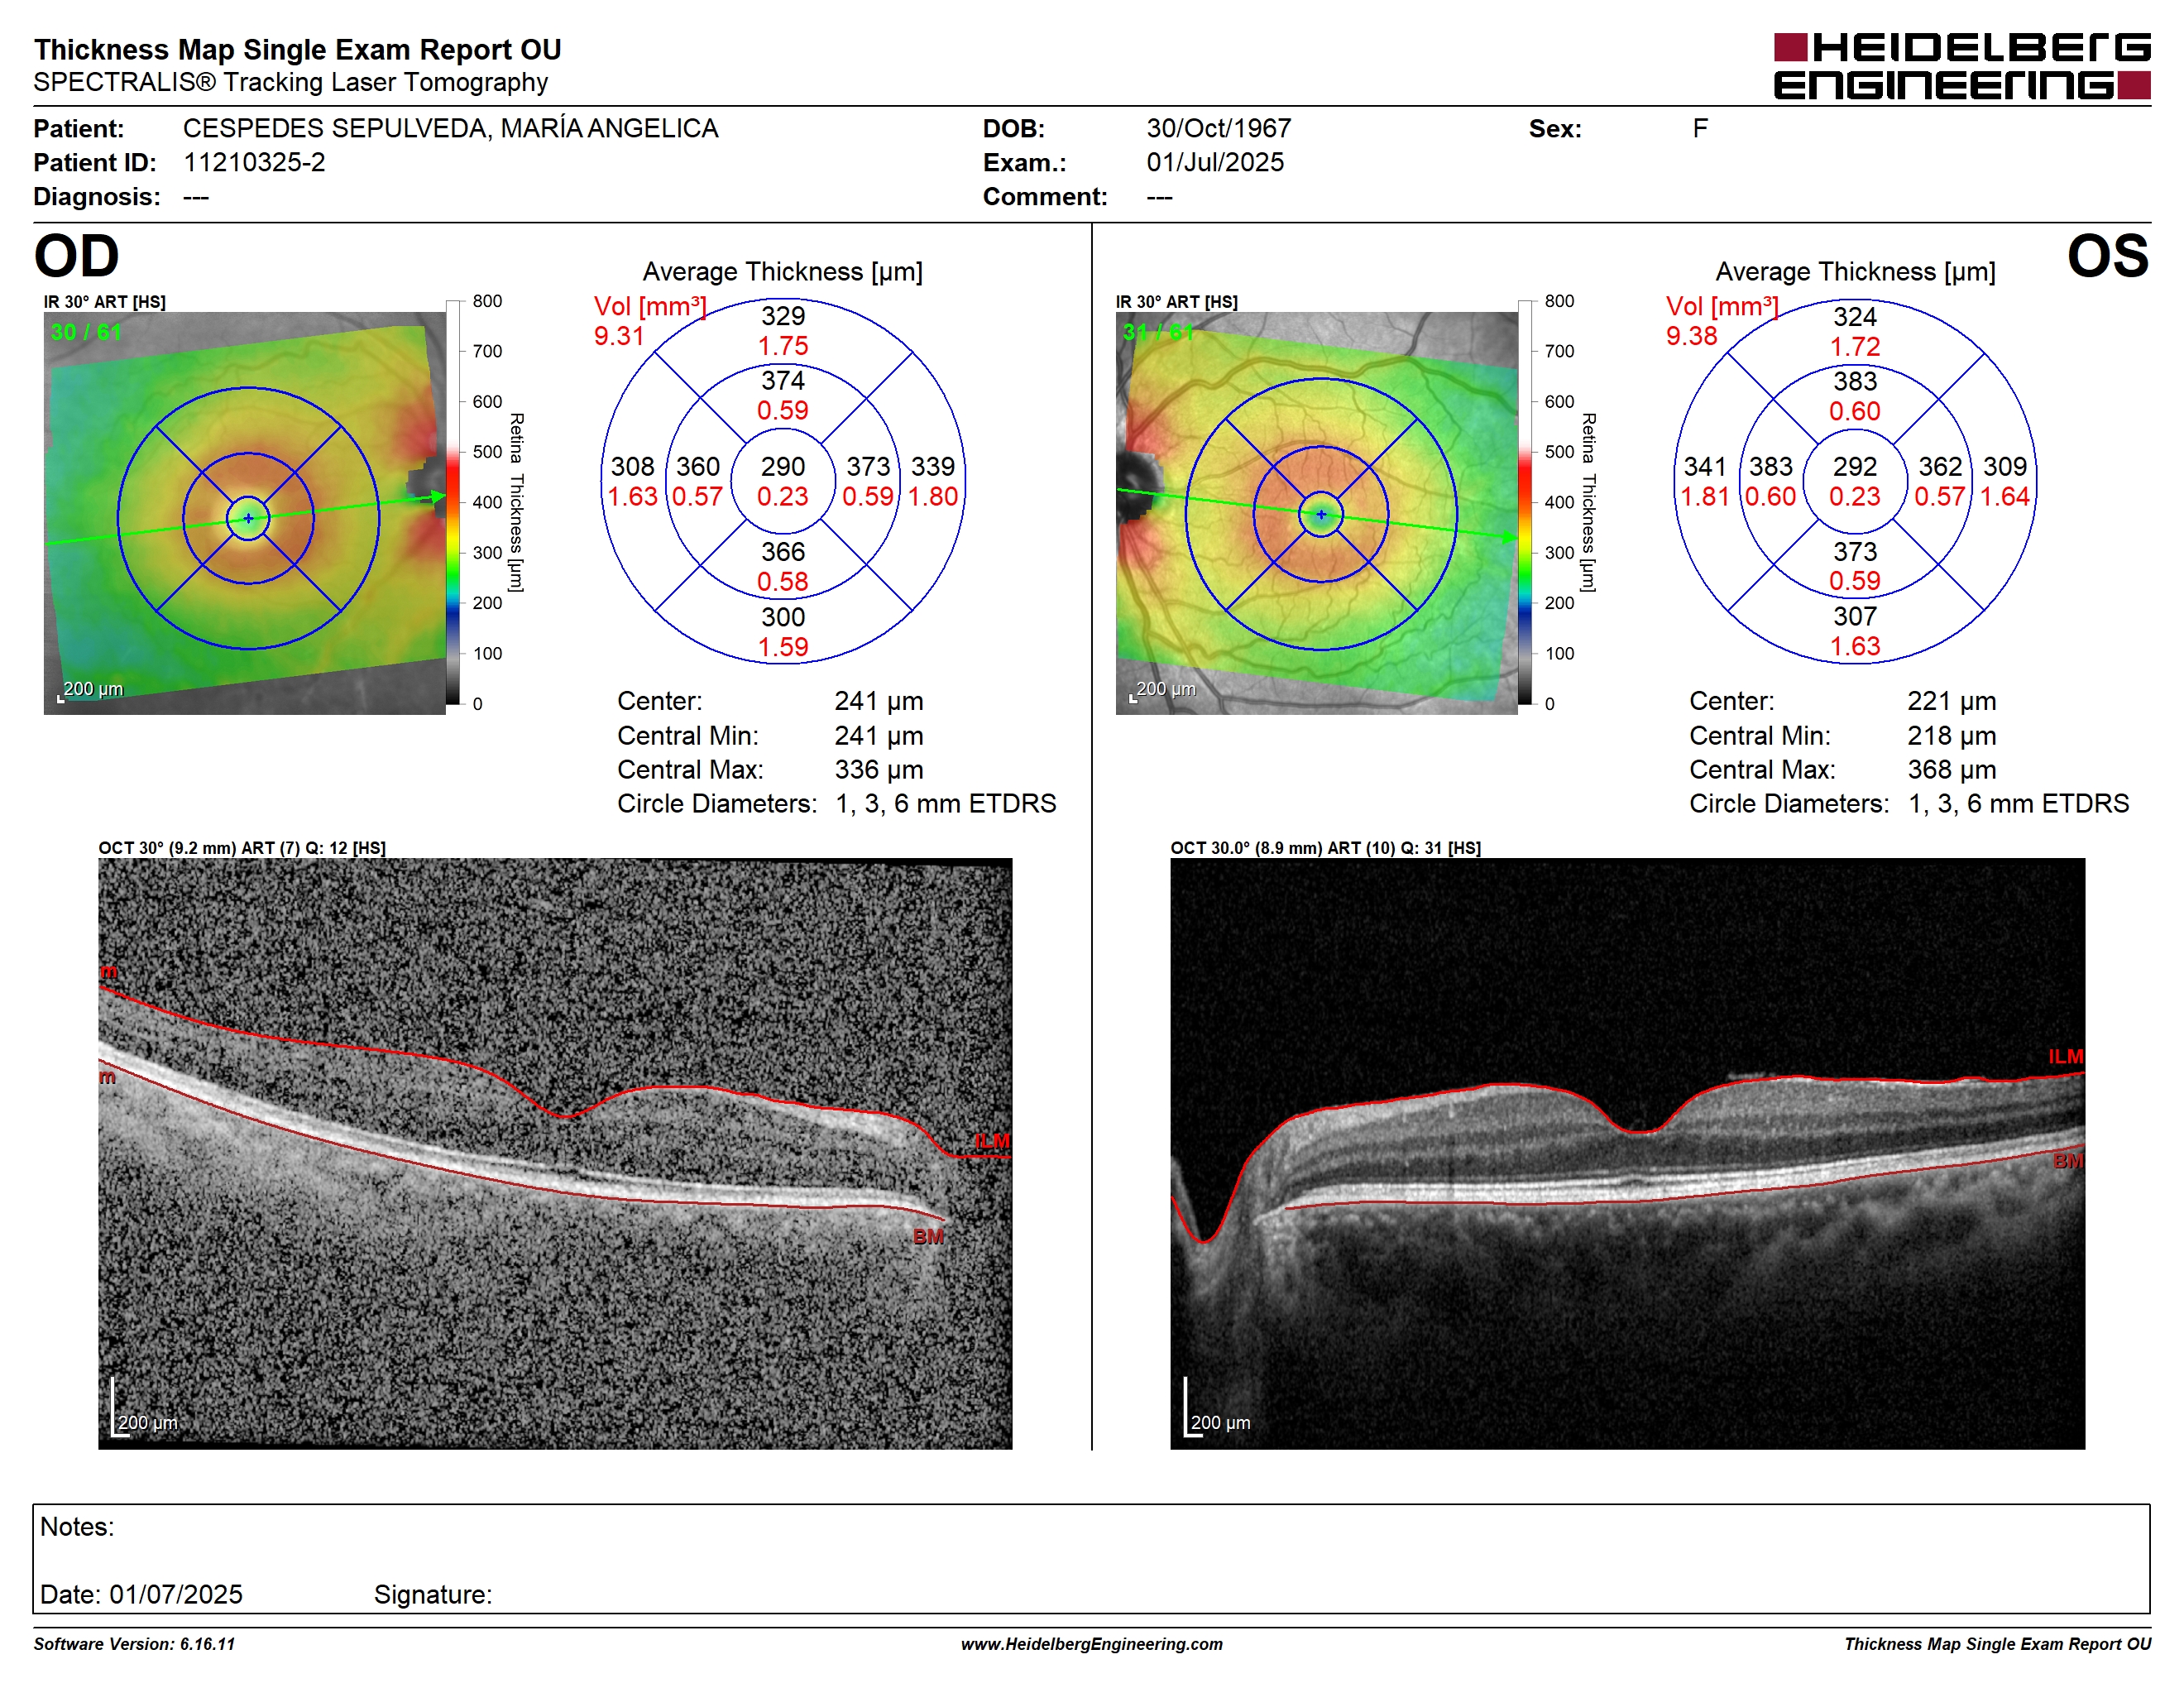This screenshot has width=2184, height=1688.
Task: Click the OD Central Max value 336 µm
Action: click(x=878, y=769)
